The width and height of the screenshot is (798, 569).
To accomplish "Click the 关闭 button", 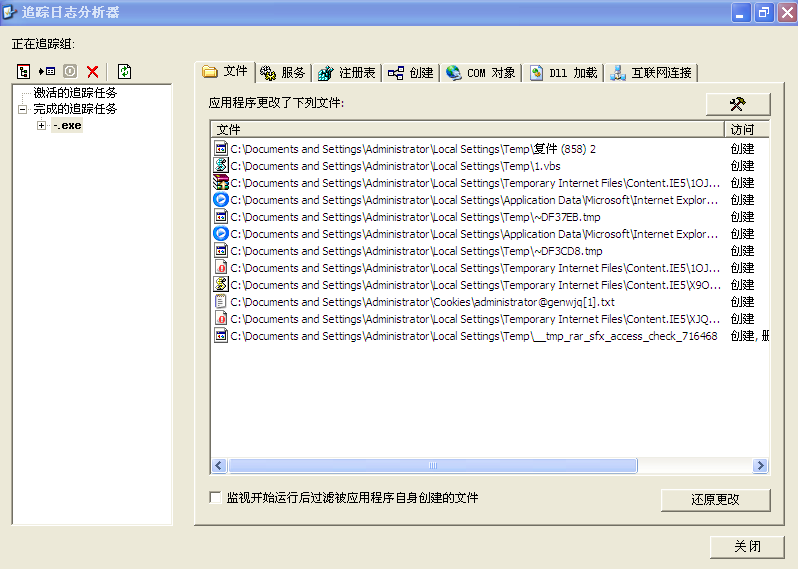I will pyautogui.click(x=747, y=547).
